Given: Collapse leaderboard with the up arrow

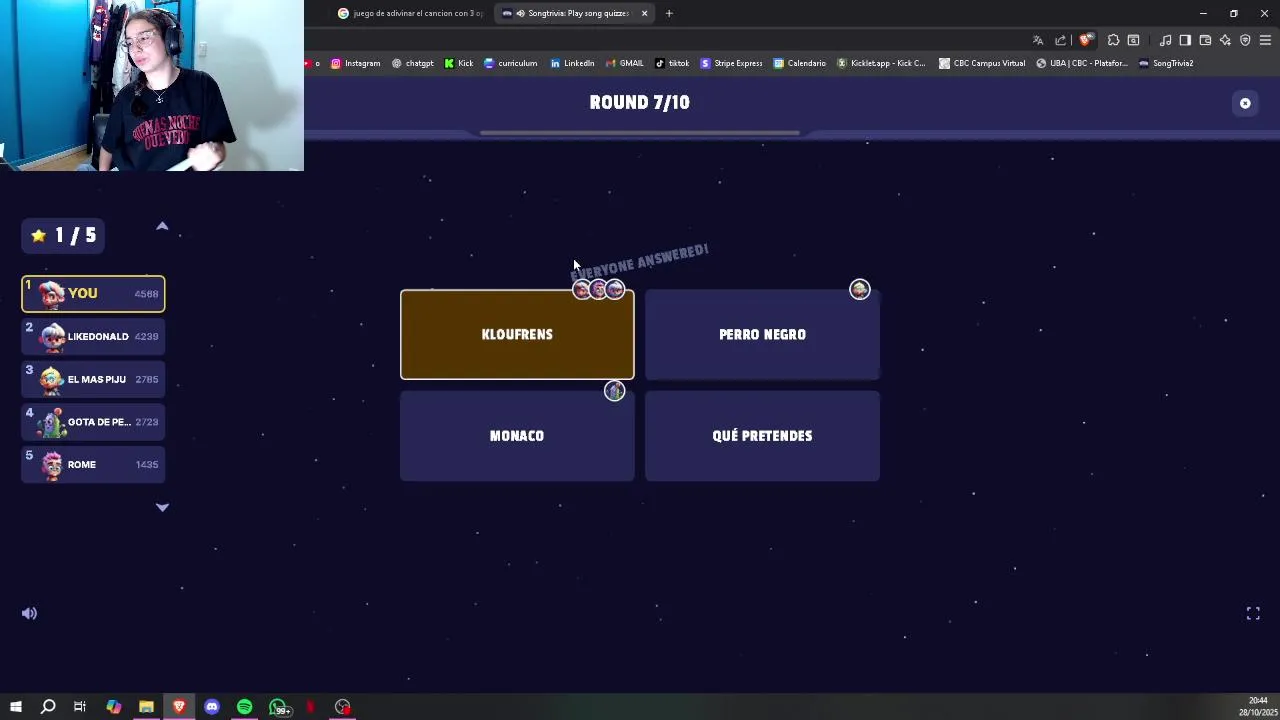Looking at the screenshot, I should (162, 227).
